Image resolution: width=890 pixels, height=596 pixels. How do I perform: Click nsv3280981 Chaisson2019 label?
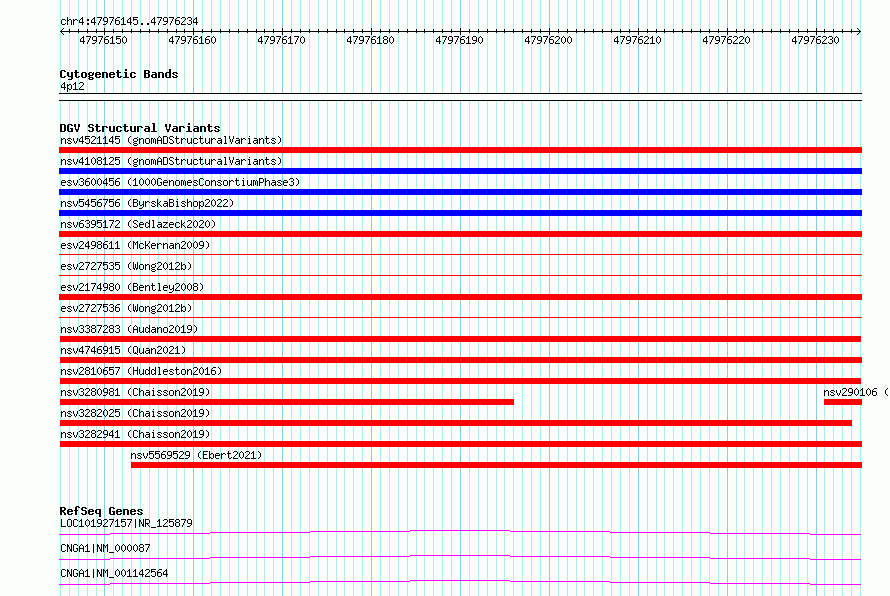point(135,392)
